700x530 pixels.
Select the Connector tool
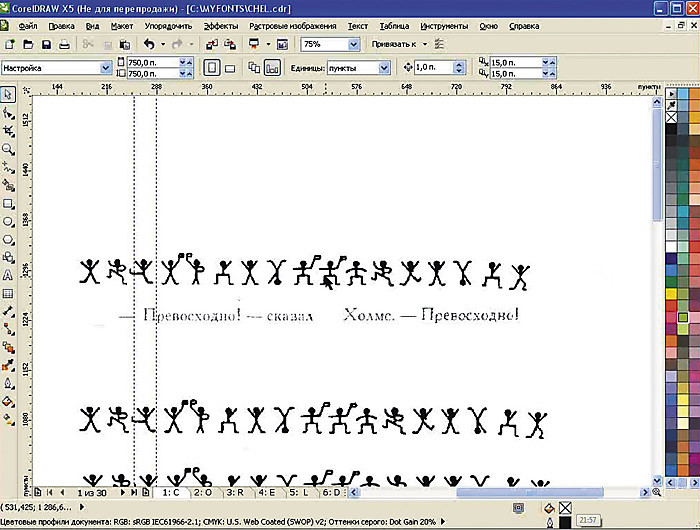pos(8,329)
